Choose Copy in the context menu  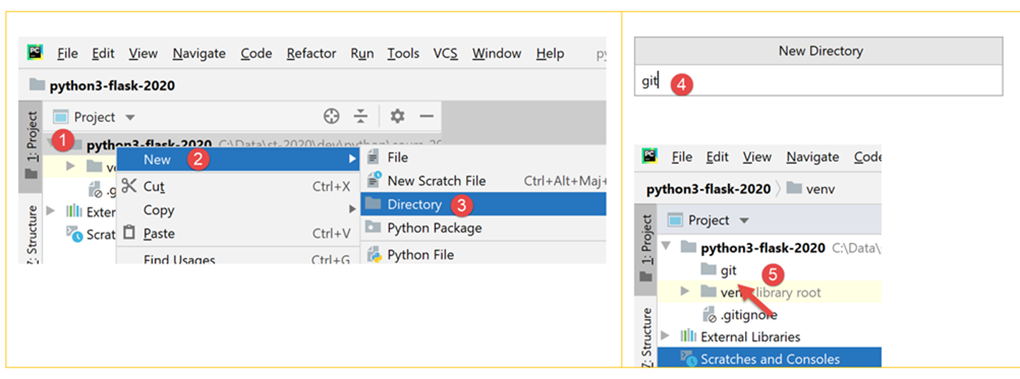[238, 210]
